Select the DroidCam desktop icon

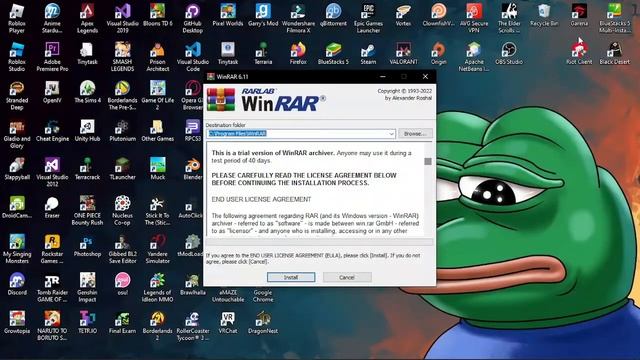click(17, 207)
